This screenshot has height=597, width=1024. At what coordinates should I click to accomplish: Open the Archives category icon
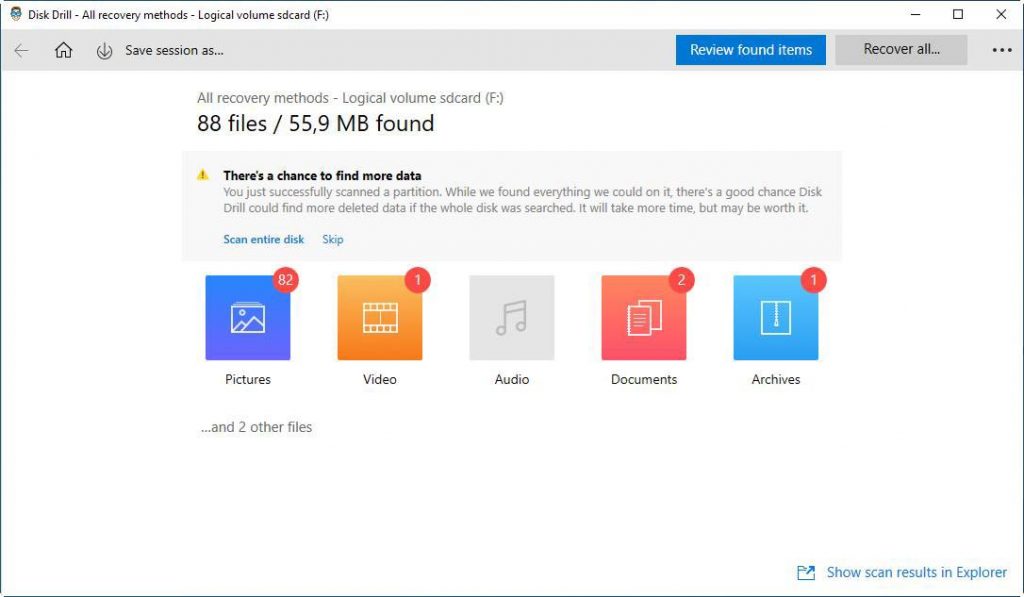(x=775, y=317)
